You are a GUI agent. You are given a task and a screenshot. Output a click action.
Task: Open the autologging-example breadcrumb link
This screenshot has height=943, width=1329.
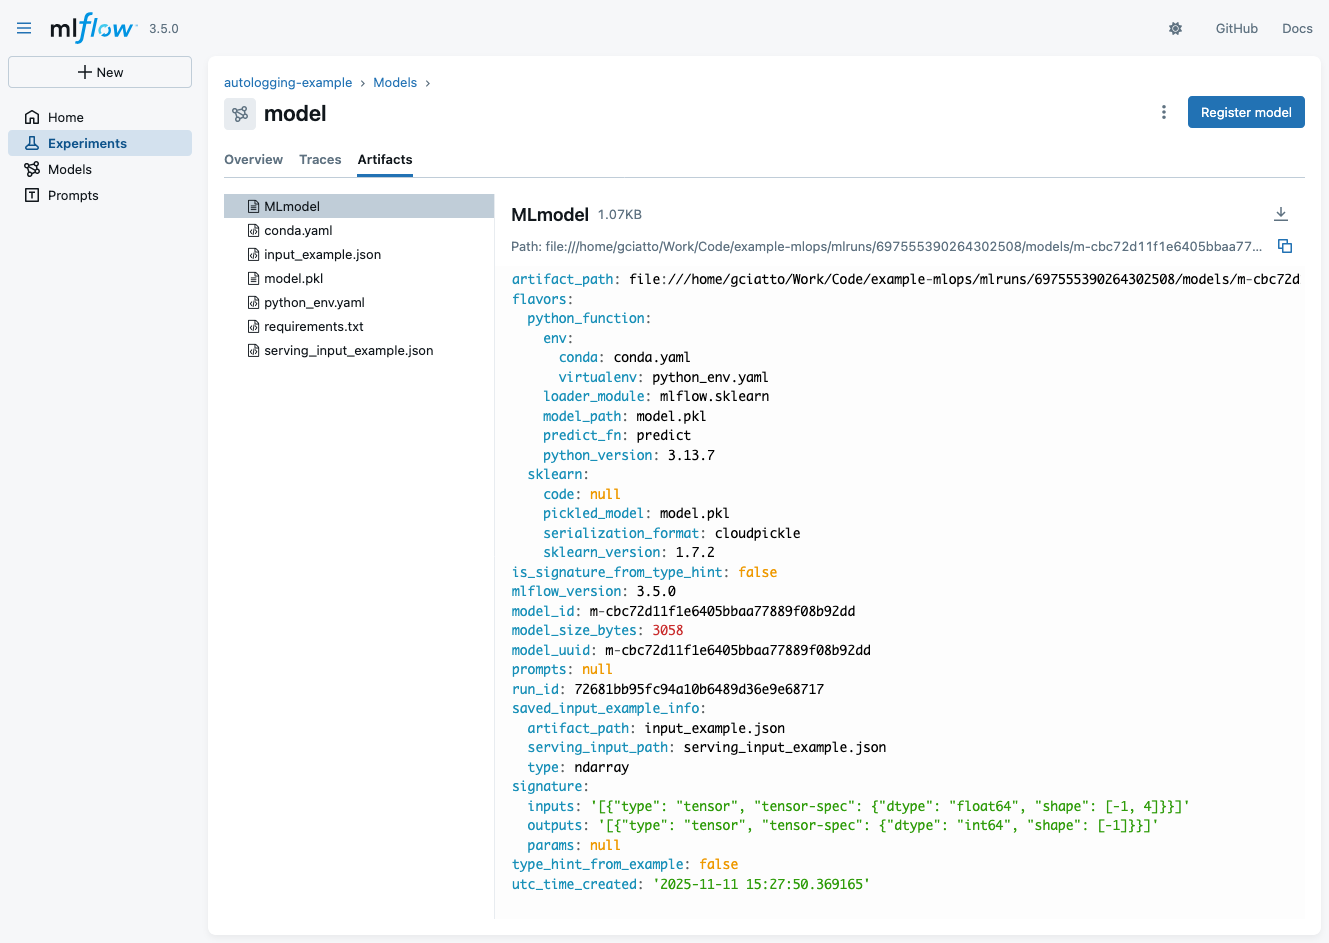(x=288, y=82)
